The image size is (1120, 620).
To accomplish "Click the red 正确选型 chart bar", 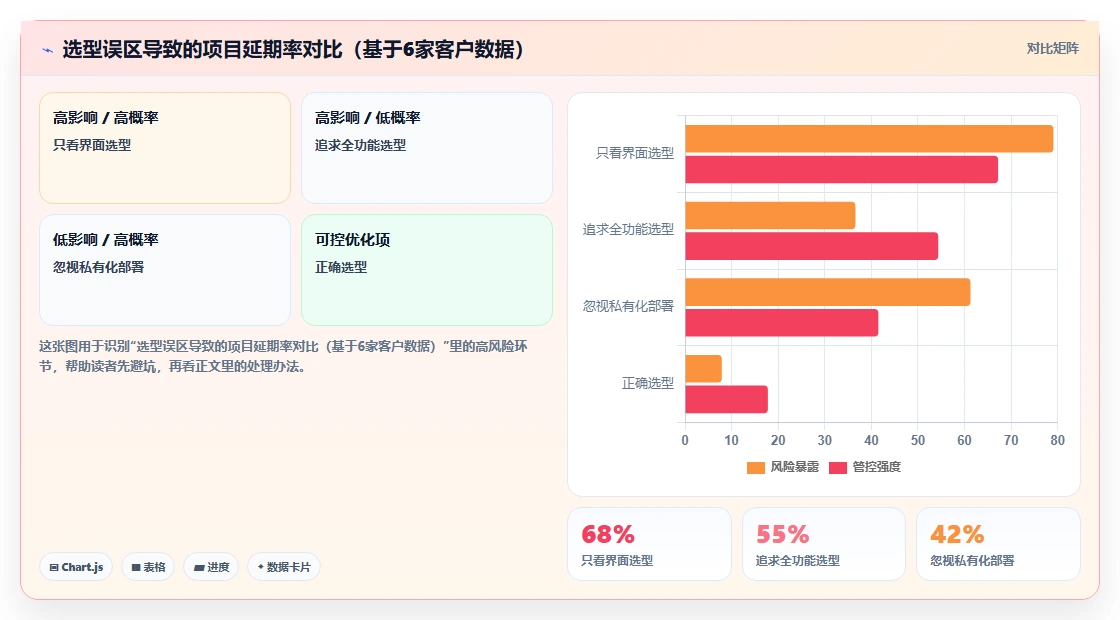I will [726, 399].
